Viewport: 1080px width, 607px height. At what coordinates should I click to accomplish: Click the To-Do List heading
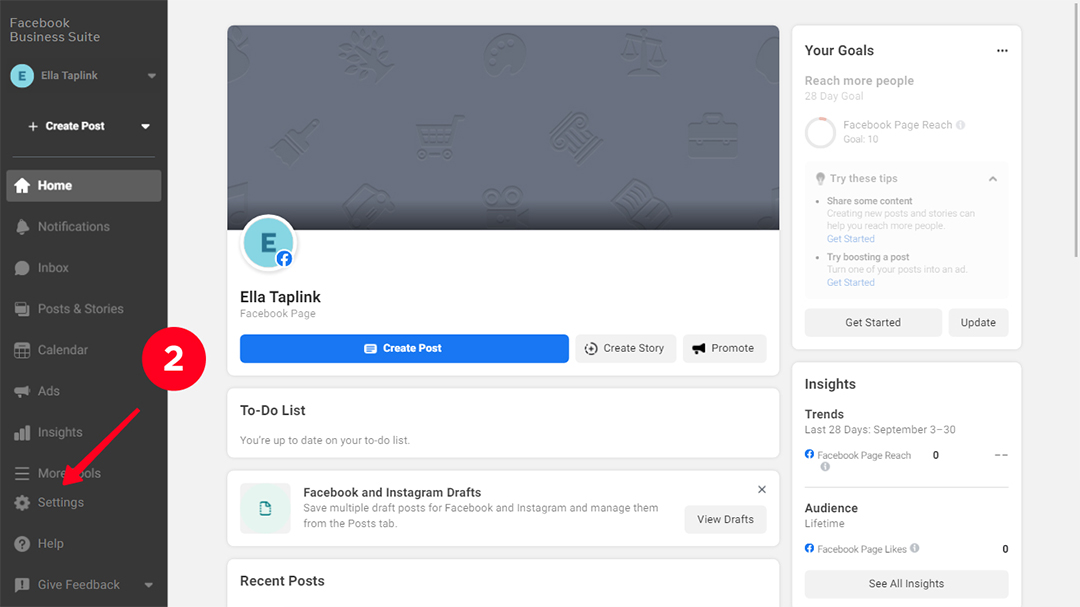(273, 411)
